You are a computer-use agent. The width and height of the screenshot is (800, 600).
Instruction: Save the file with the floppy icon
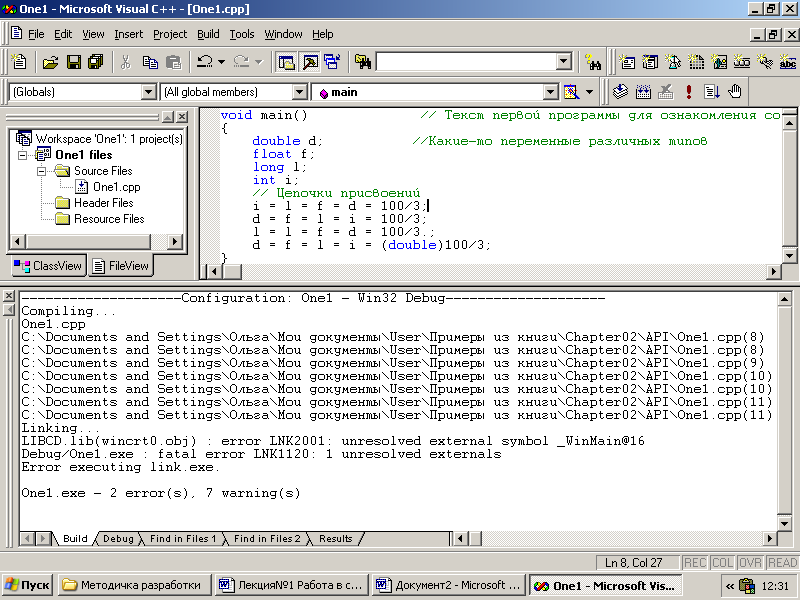[x=73, y=62]
